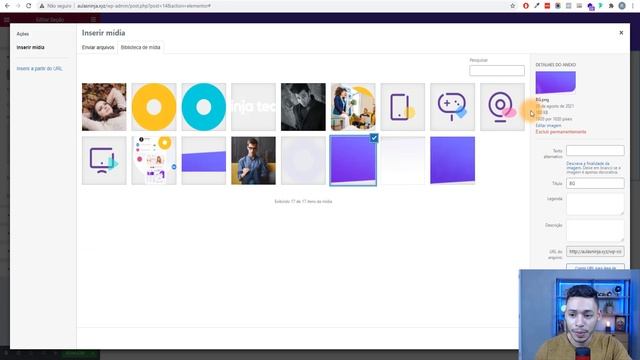Switch to the Enviar arquivos tab
Image resolution: width=640 pixels, height=360 pixels.
click(x=98, y=47)
